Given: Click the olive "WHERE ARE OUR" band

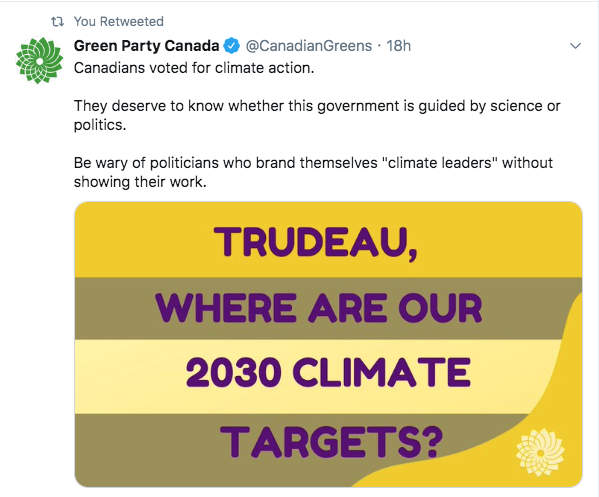Looking at the screenshot, I should point(319,308).
